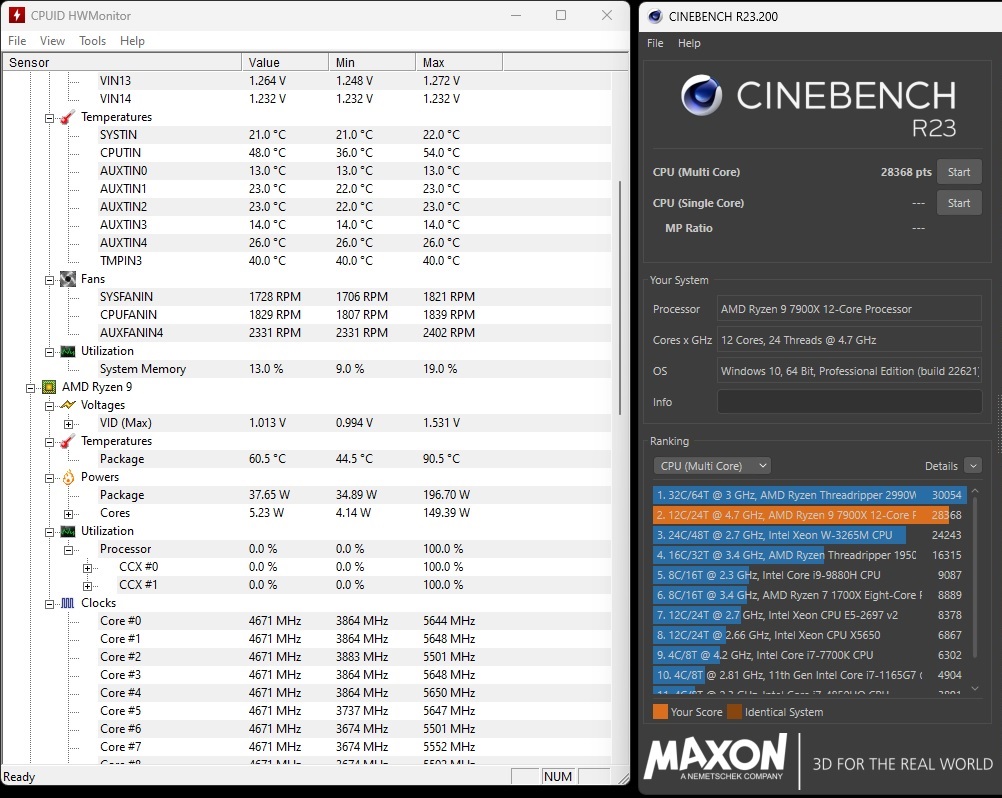The height and width of the screenshot is (798, 1002).
Task: Click the Clocks waveform icon
Action: [x=68, y=602]
